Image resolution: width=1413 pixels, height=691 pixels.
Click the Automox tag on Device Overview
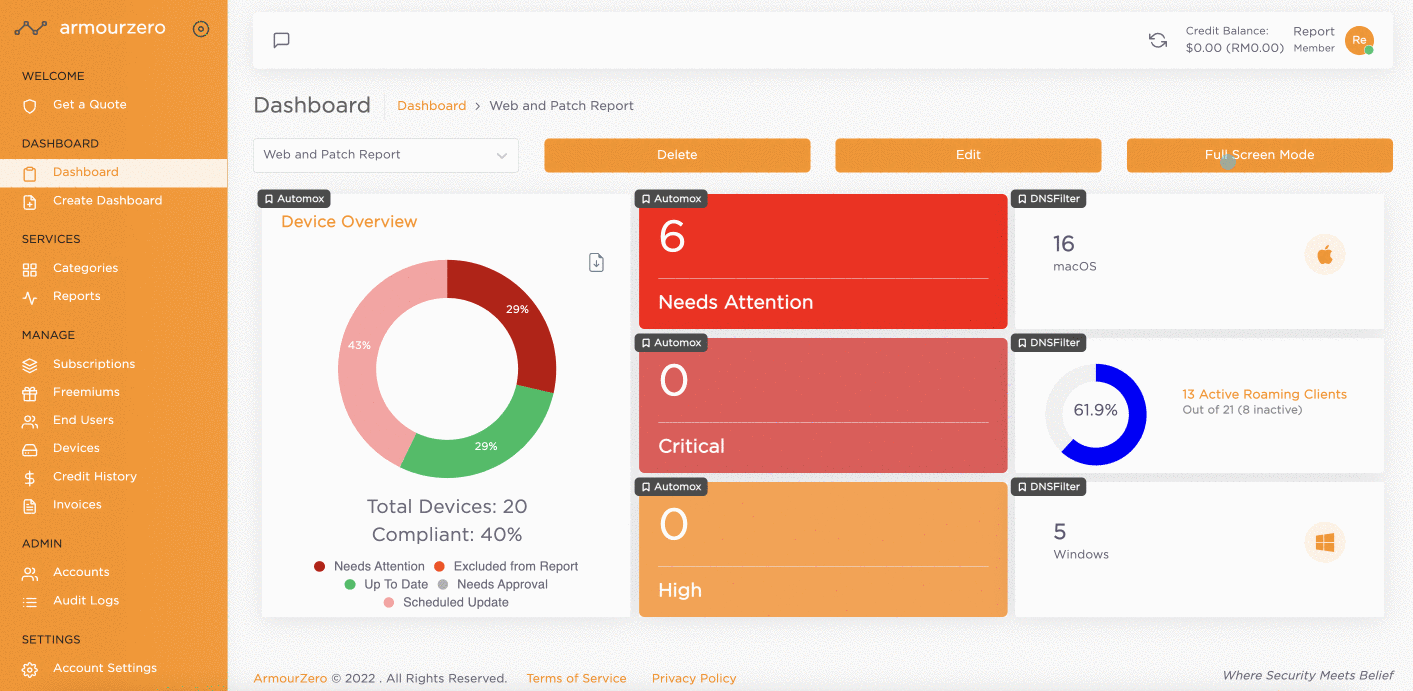coord(294,199)
